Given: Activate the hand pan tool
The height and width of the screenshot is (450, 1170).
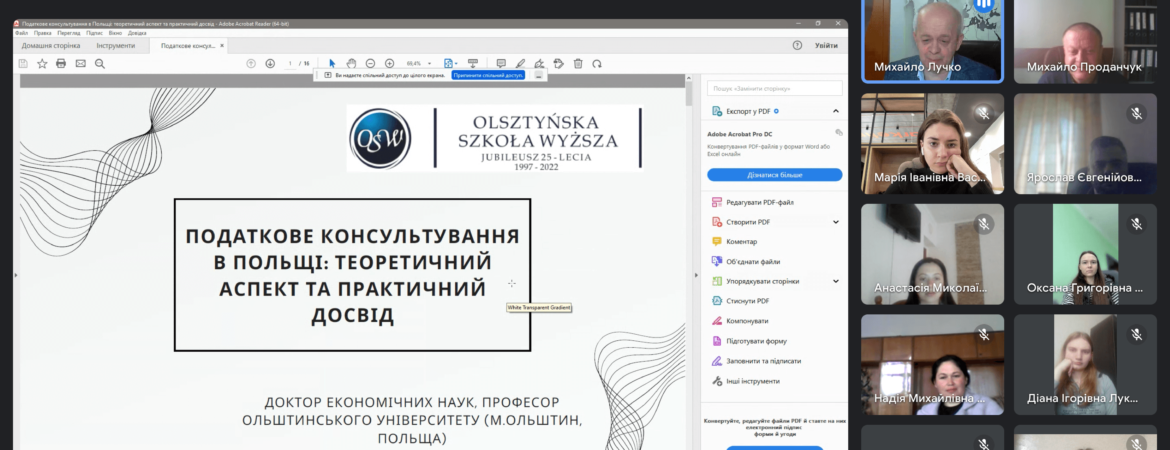Looking at the screenshot, I should tap(351, 63).
